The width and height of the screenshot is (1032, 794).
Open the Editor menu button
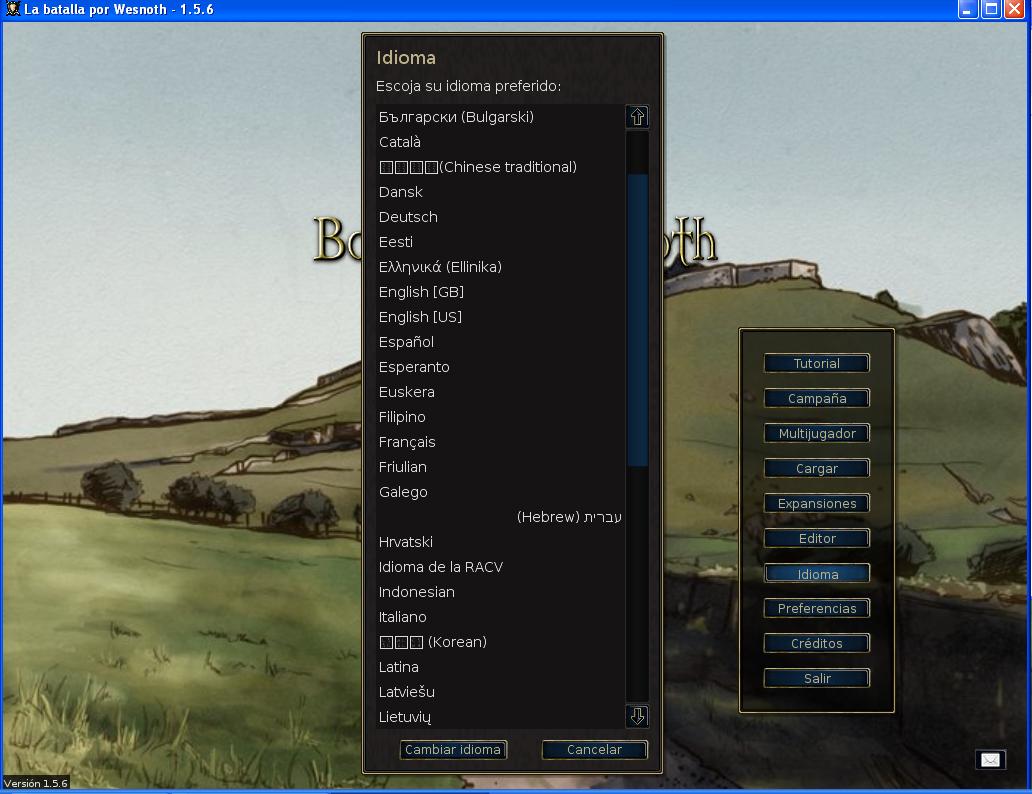[817, 539]
